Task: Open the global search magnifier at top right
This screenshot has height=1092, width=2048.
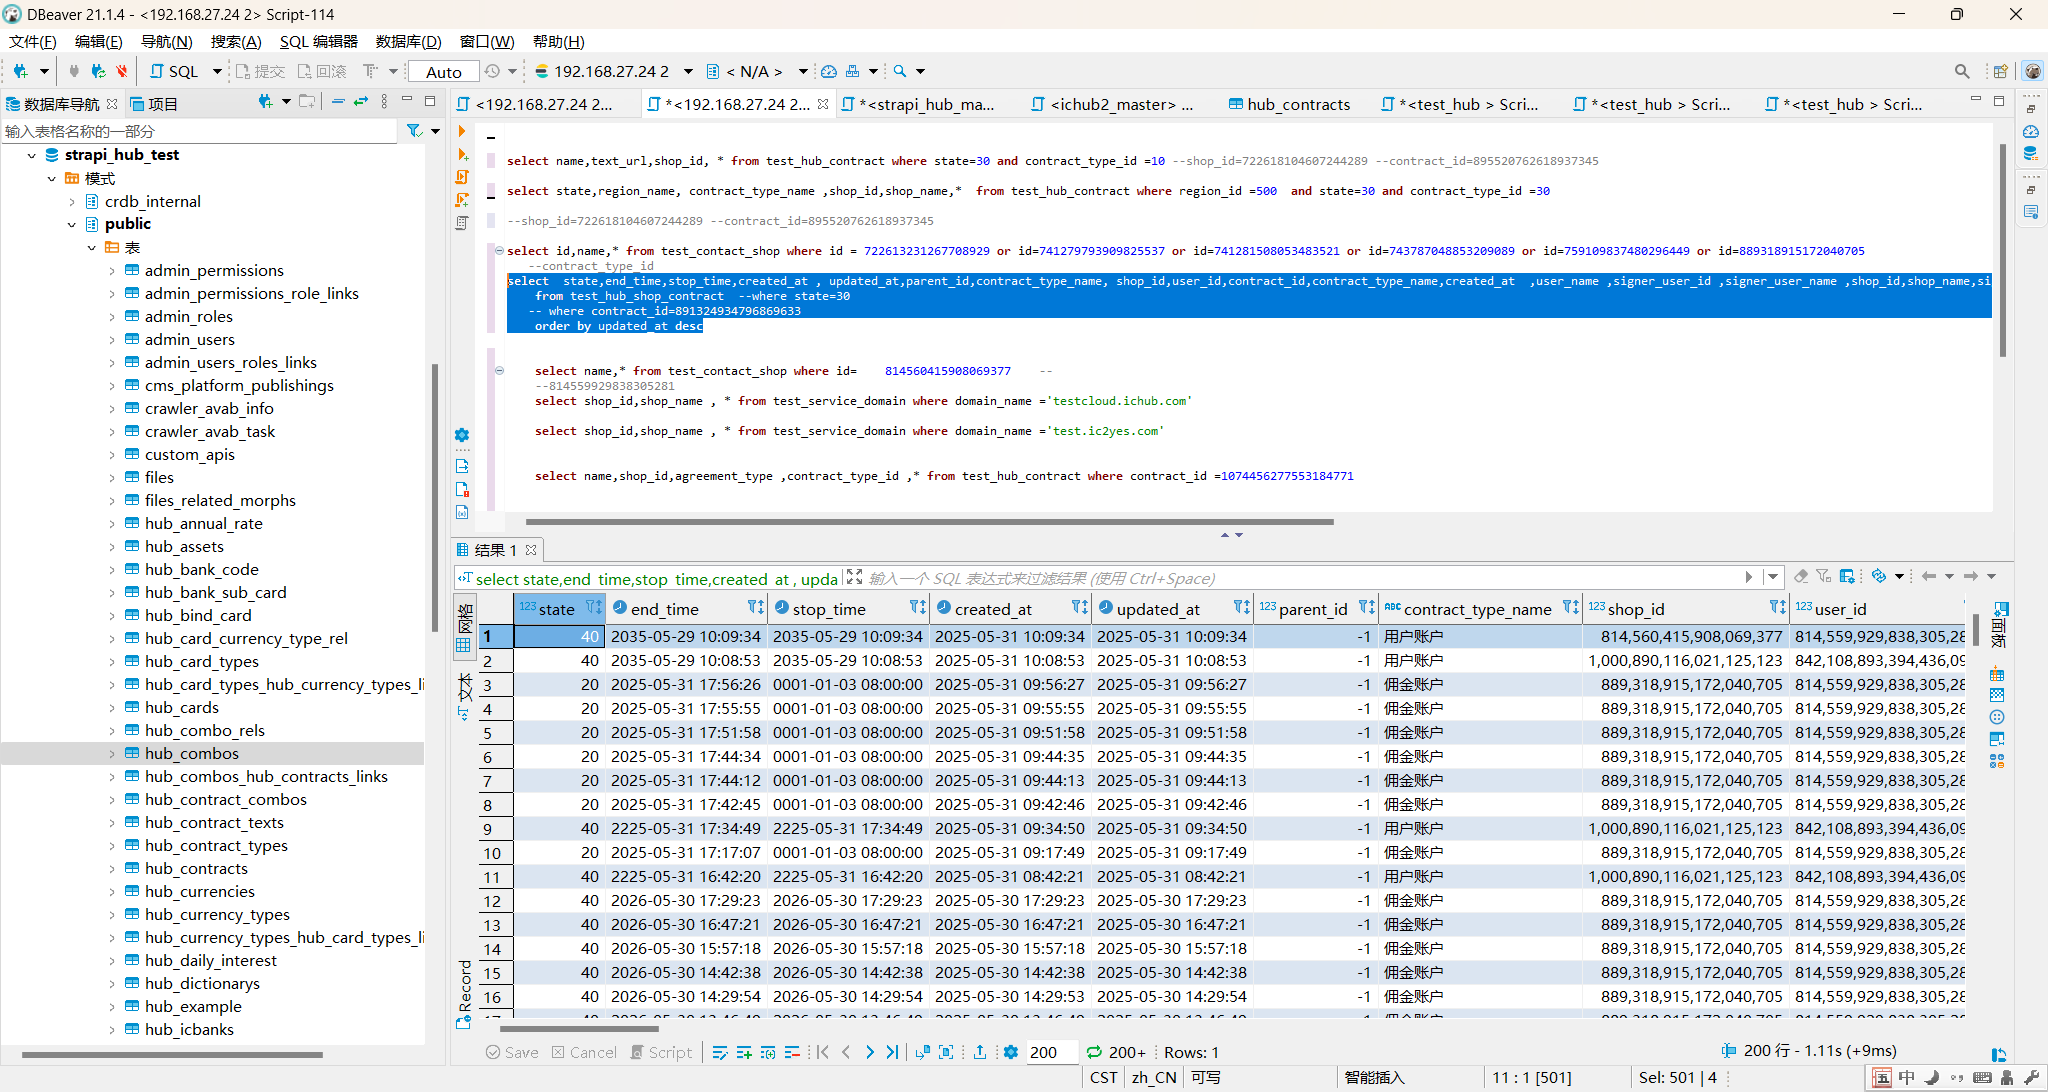Action: (1962, 71)
